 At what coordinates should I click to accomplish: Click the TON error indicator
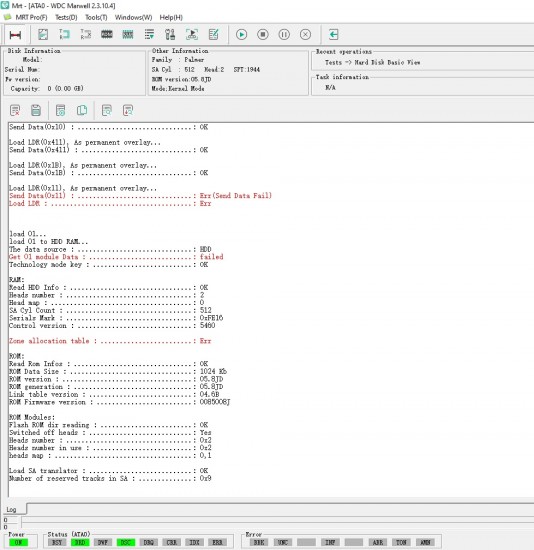401,542
